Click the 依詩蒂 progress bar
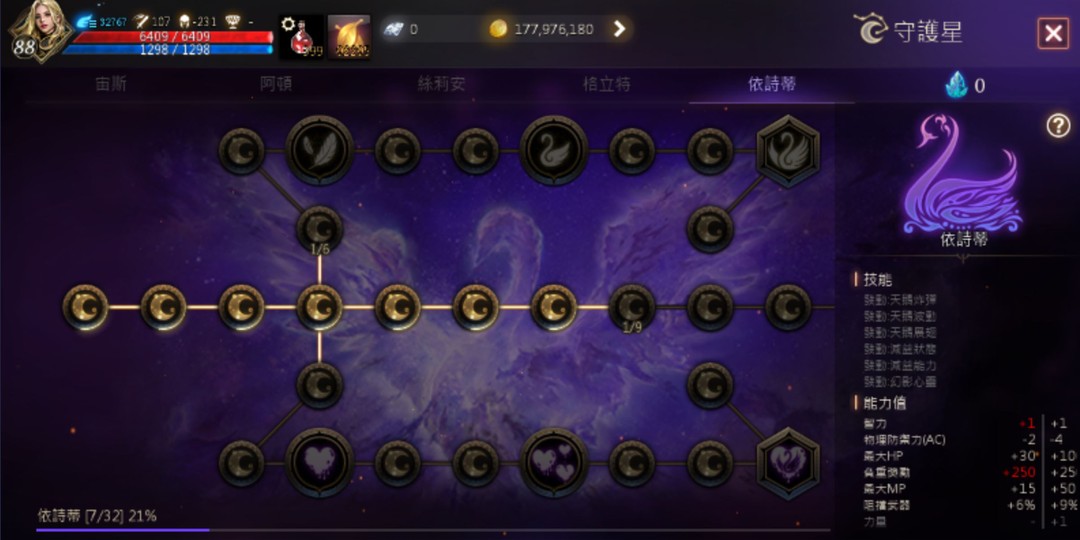The width and height of the screenshot is (1080, 540). (x=433, y=530)
